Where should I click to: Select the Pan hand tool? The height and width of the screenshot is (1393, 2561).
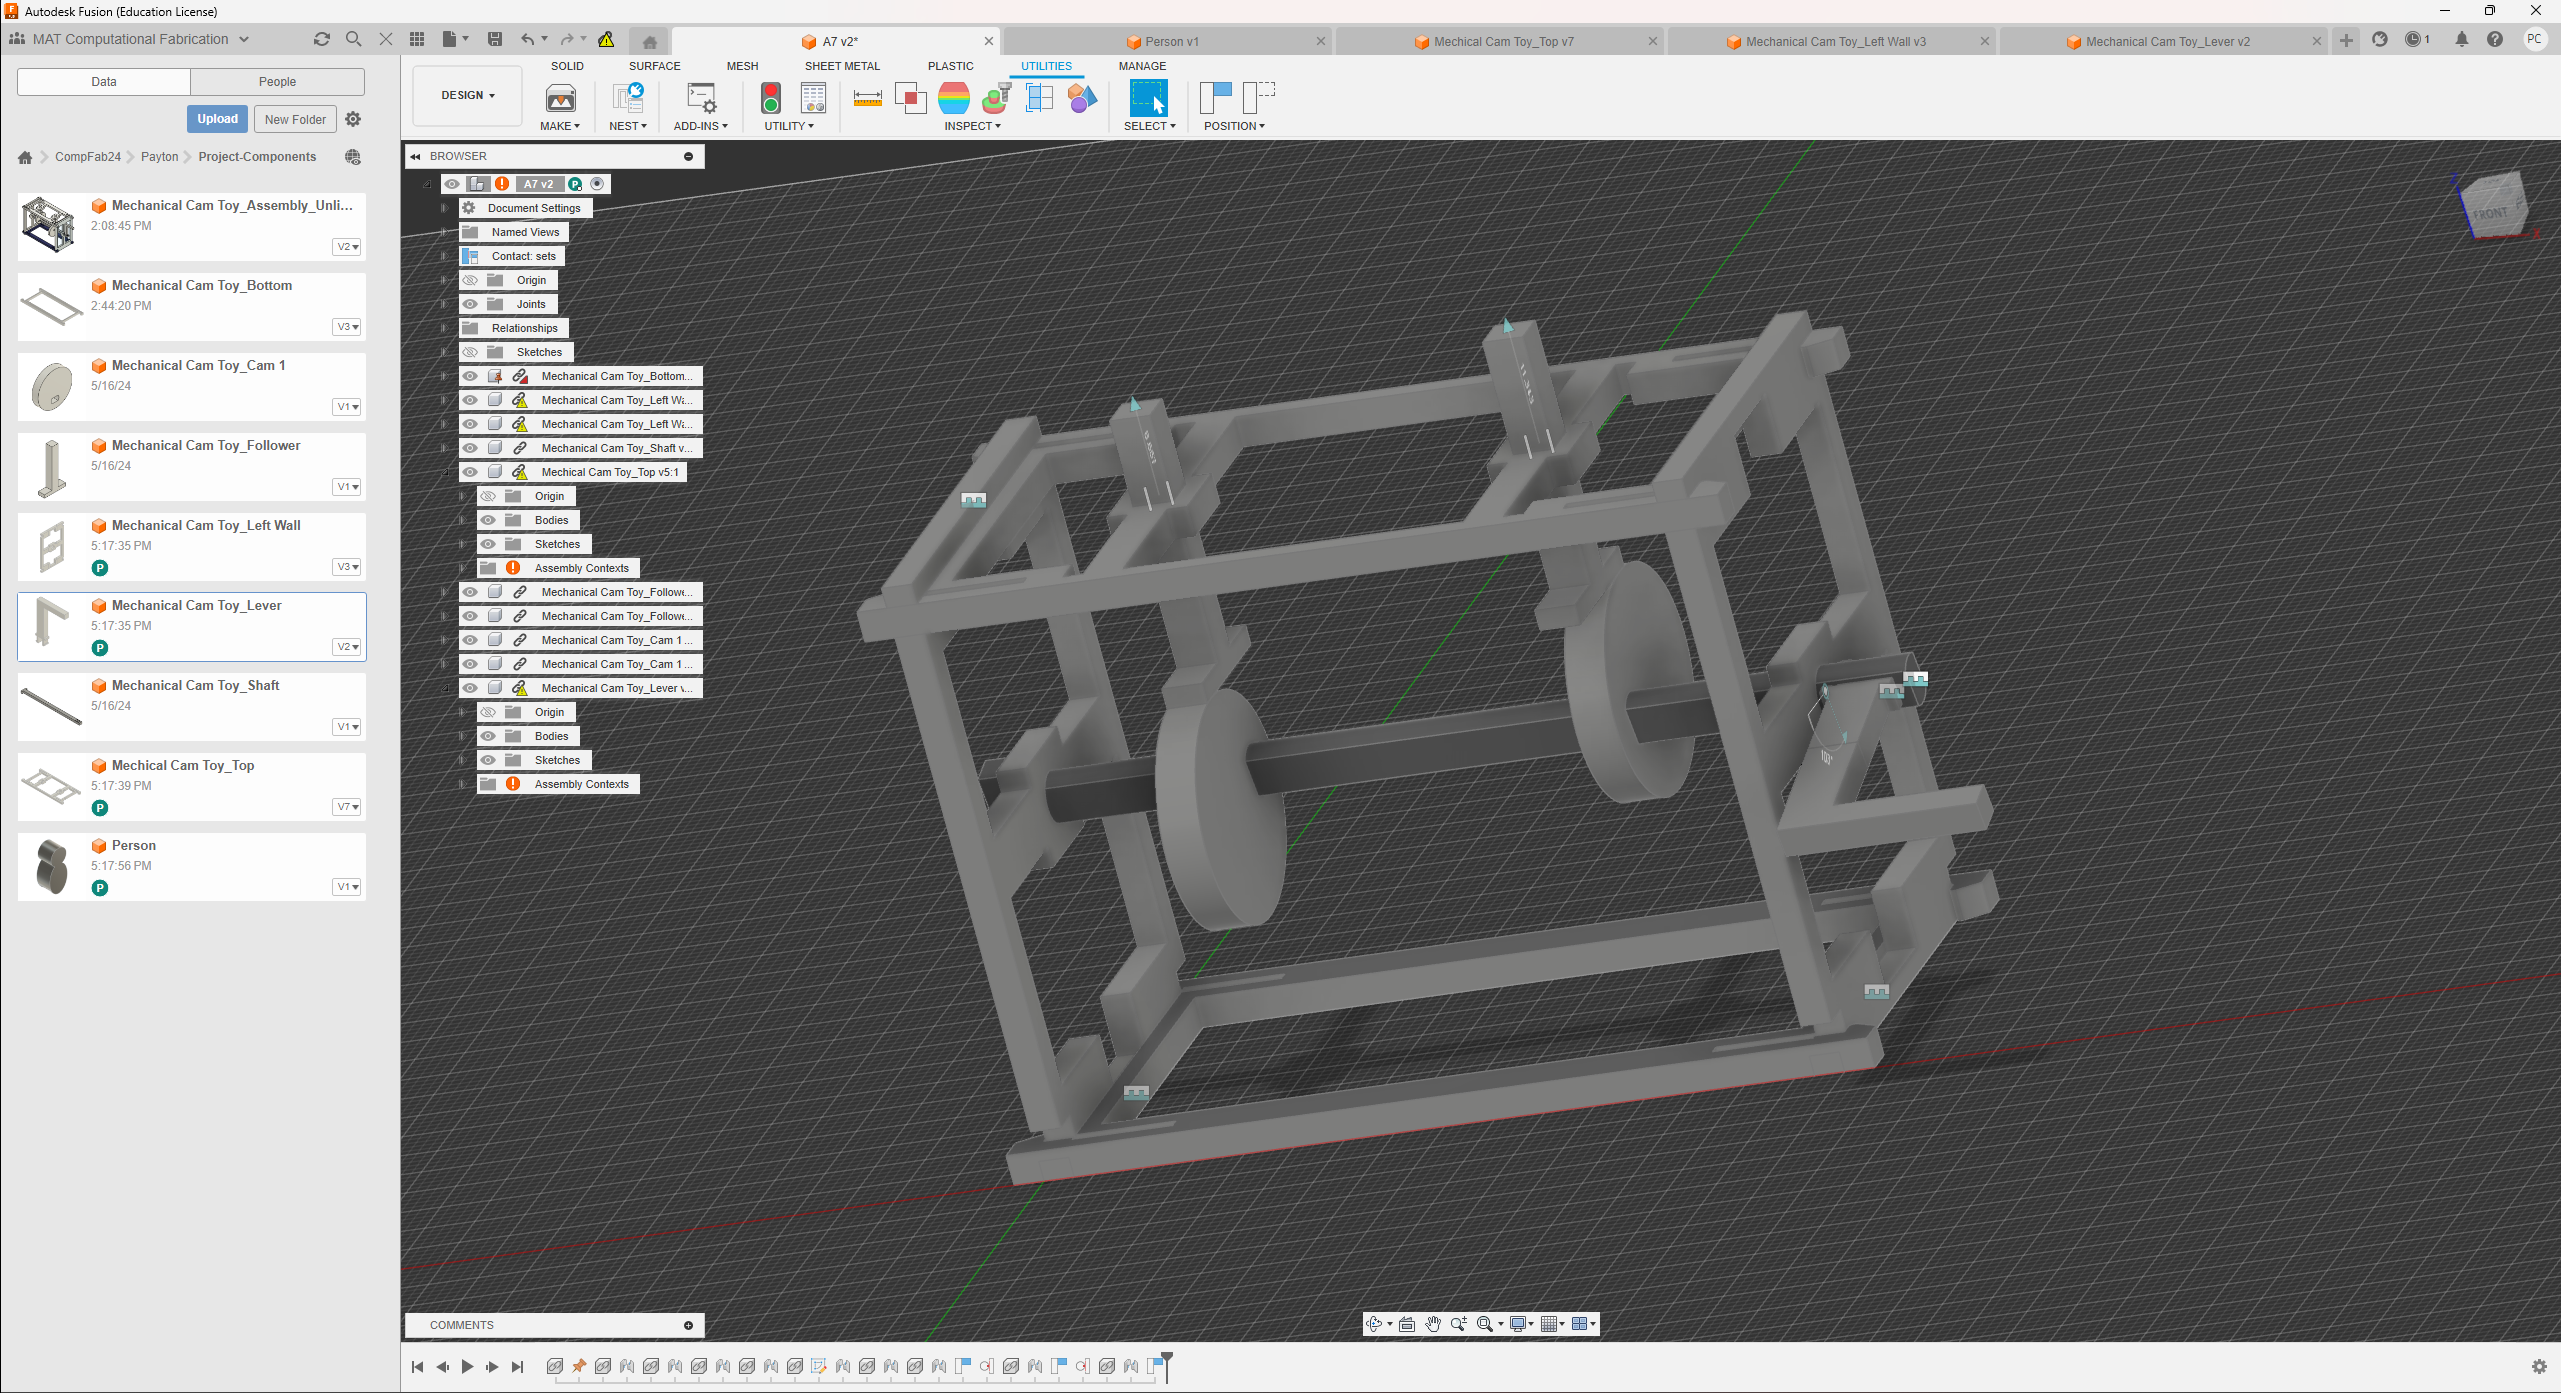click(1433, 1324)
